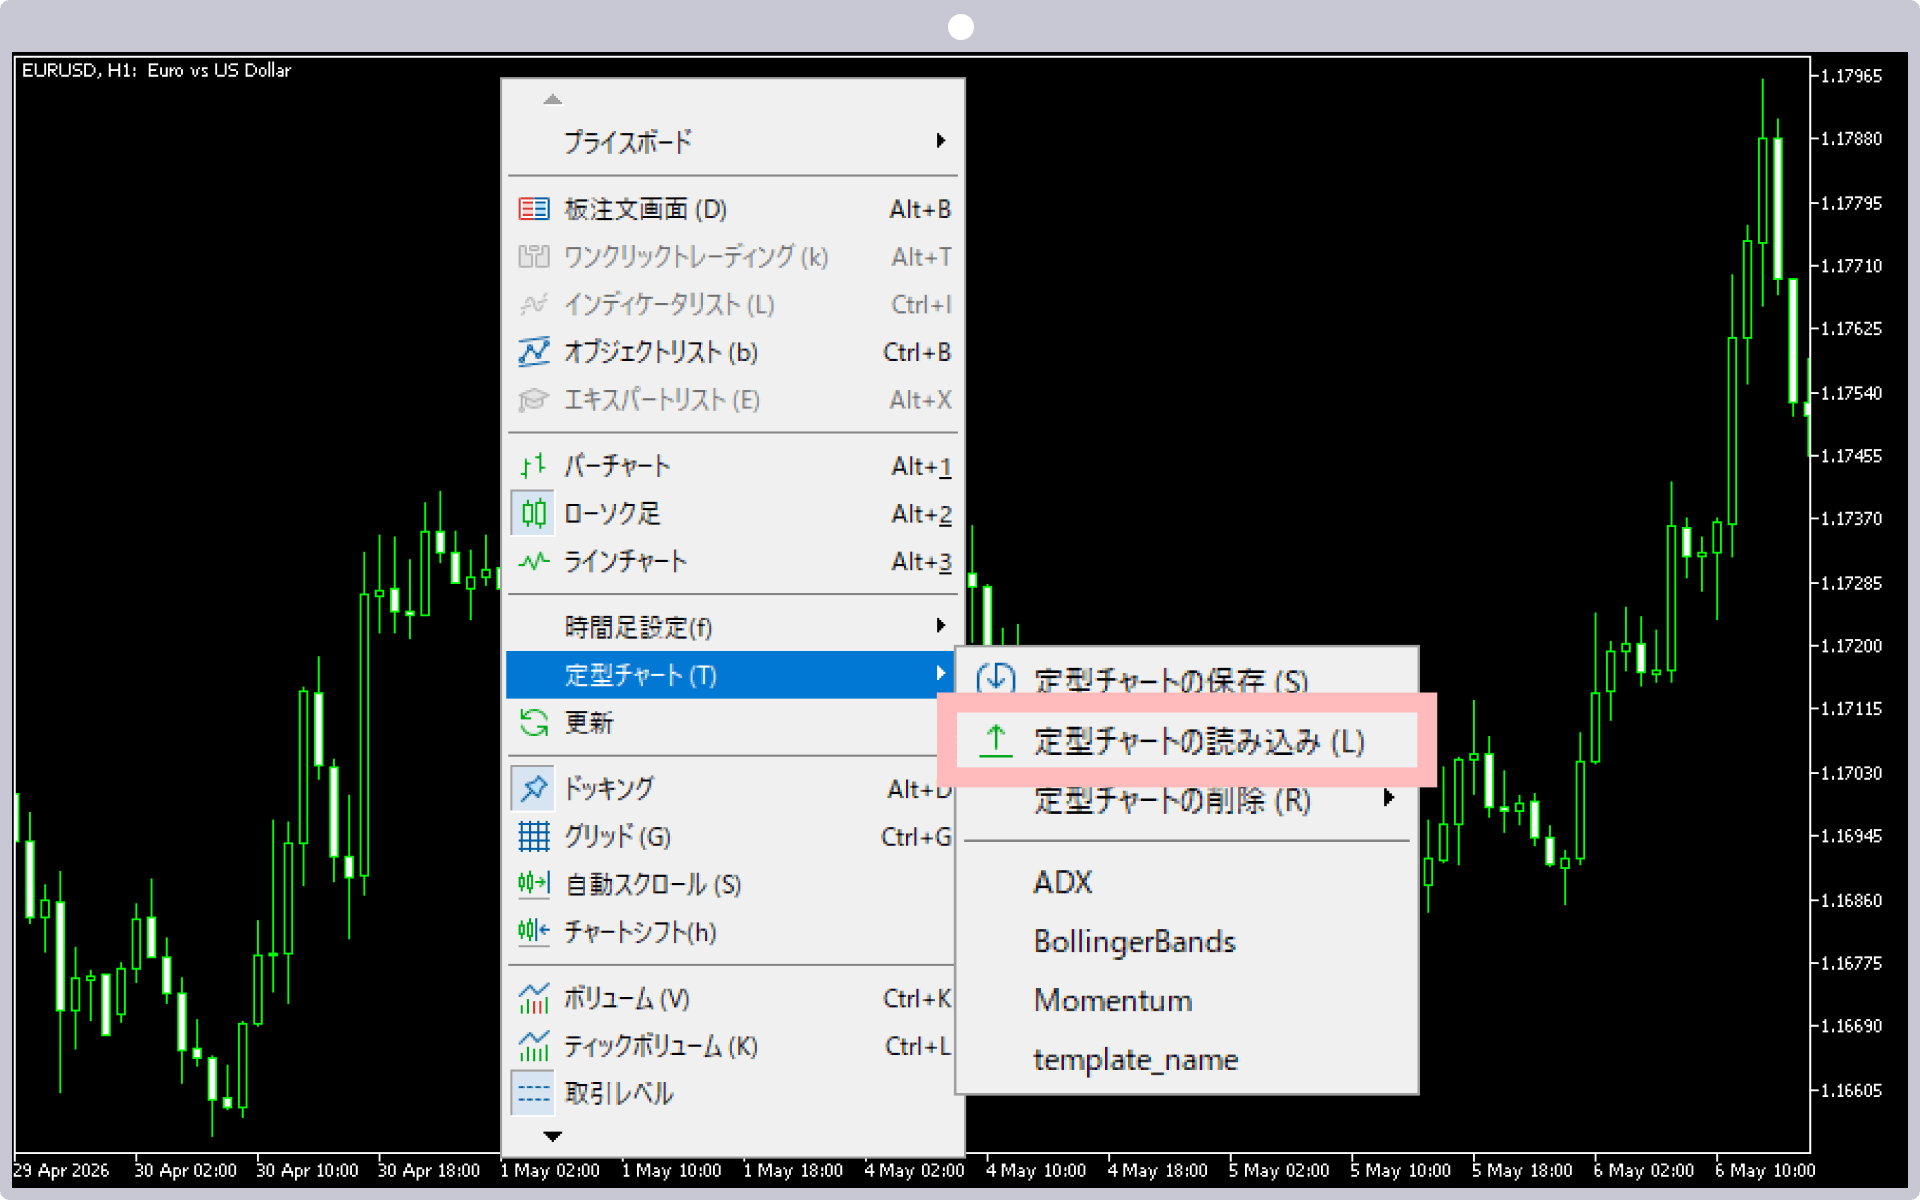The height and width of the screenshot is (1200, 1920).
Task: Open the プライスボード submenu arrow
Action: click(x=941, y=141)
